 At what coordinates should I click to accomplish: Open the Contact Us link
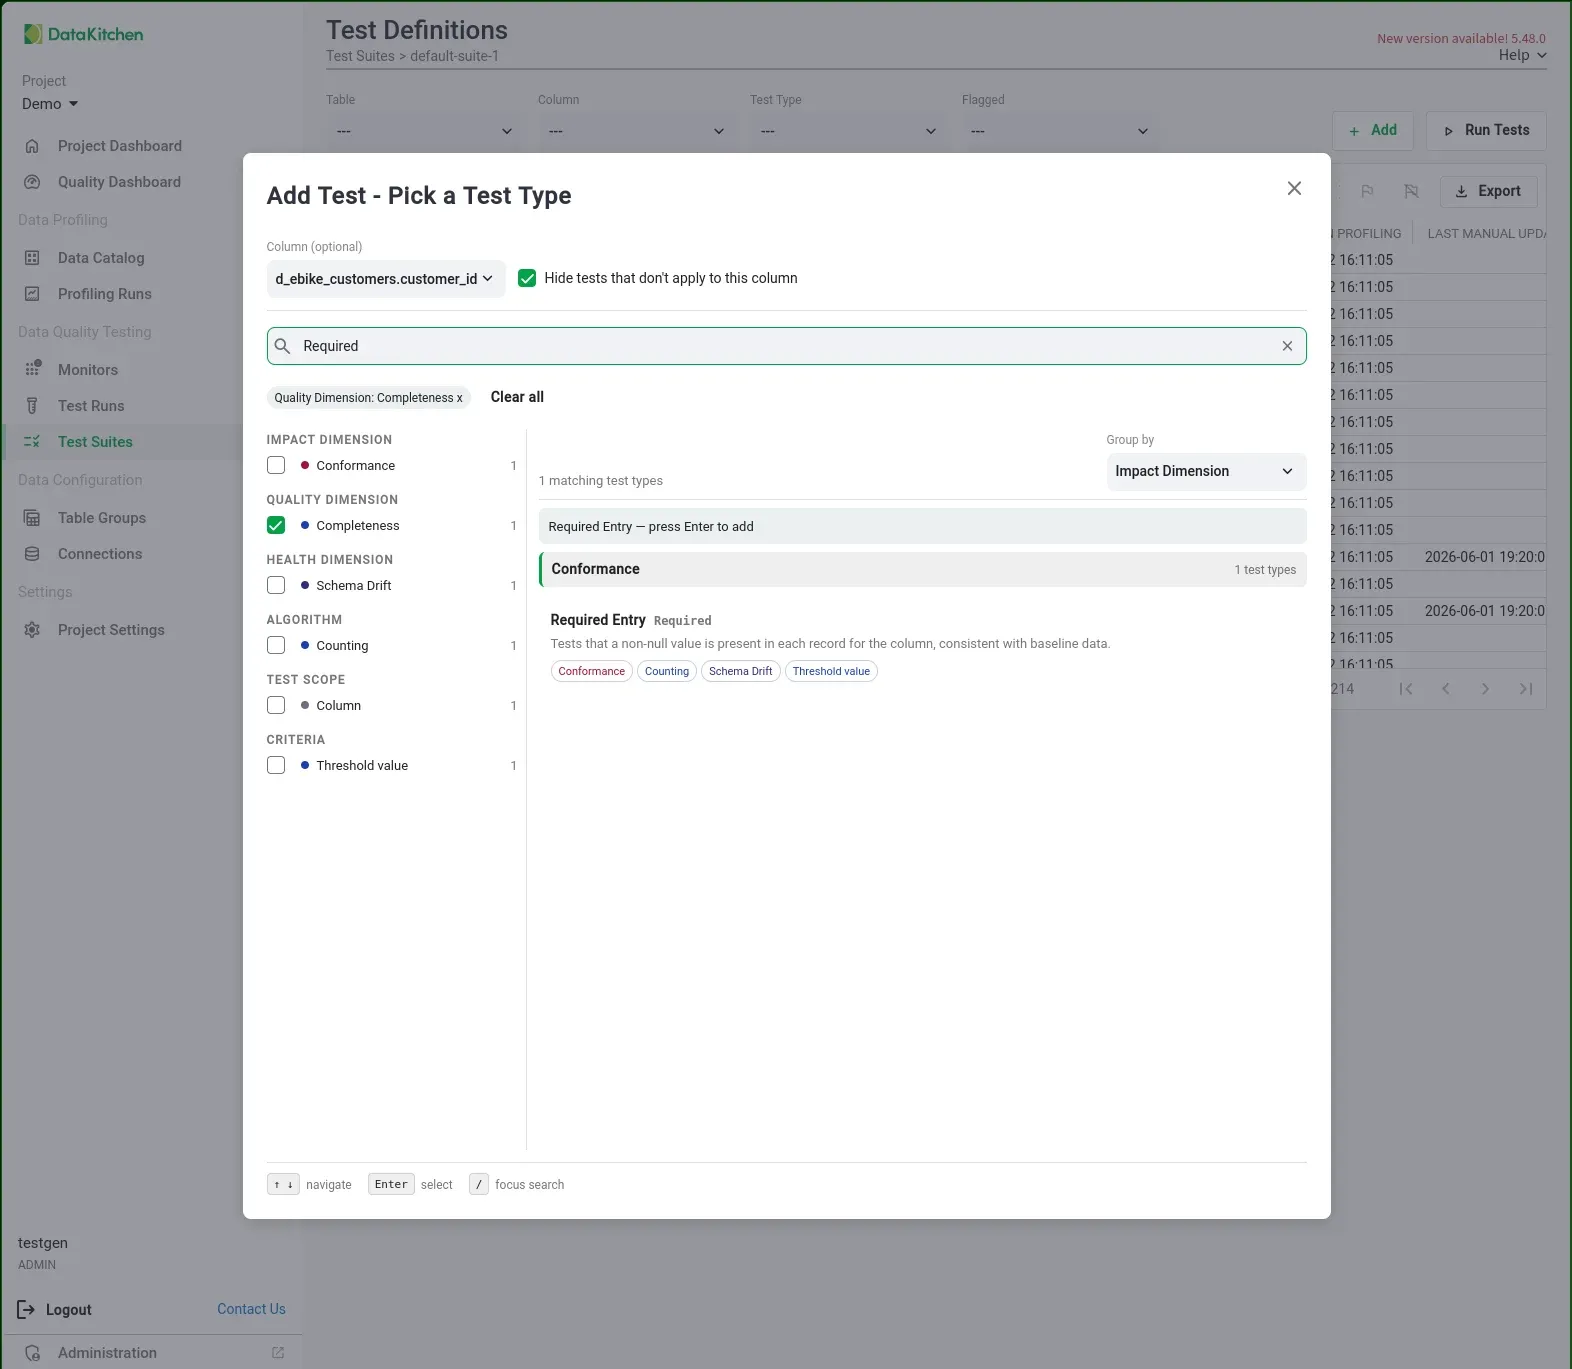click(x=251, y=1309)
